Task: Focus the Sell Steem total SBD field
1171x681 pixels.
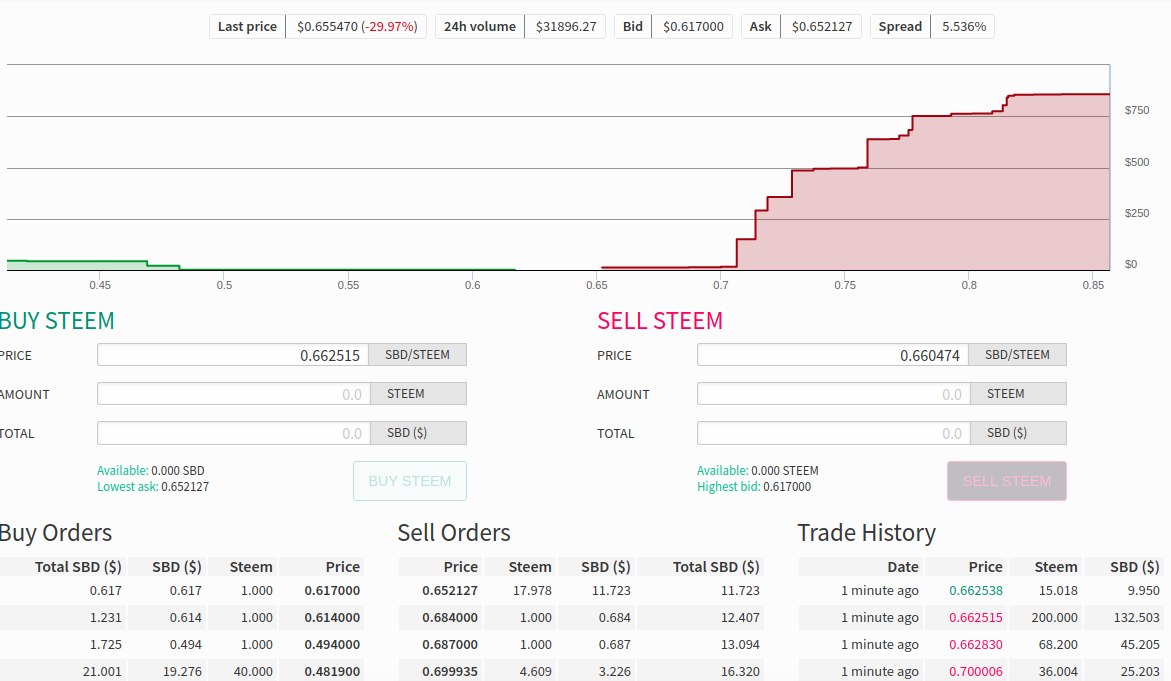Action: click(833, 433)
